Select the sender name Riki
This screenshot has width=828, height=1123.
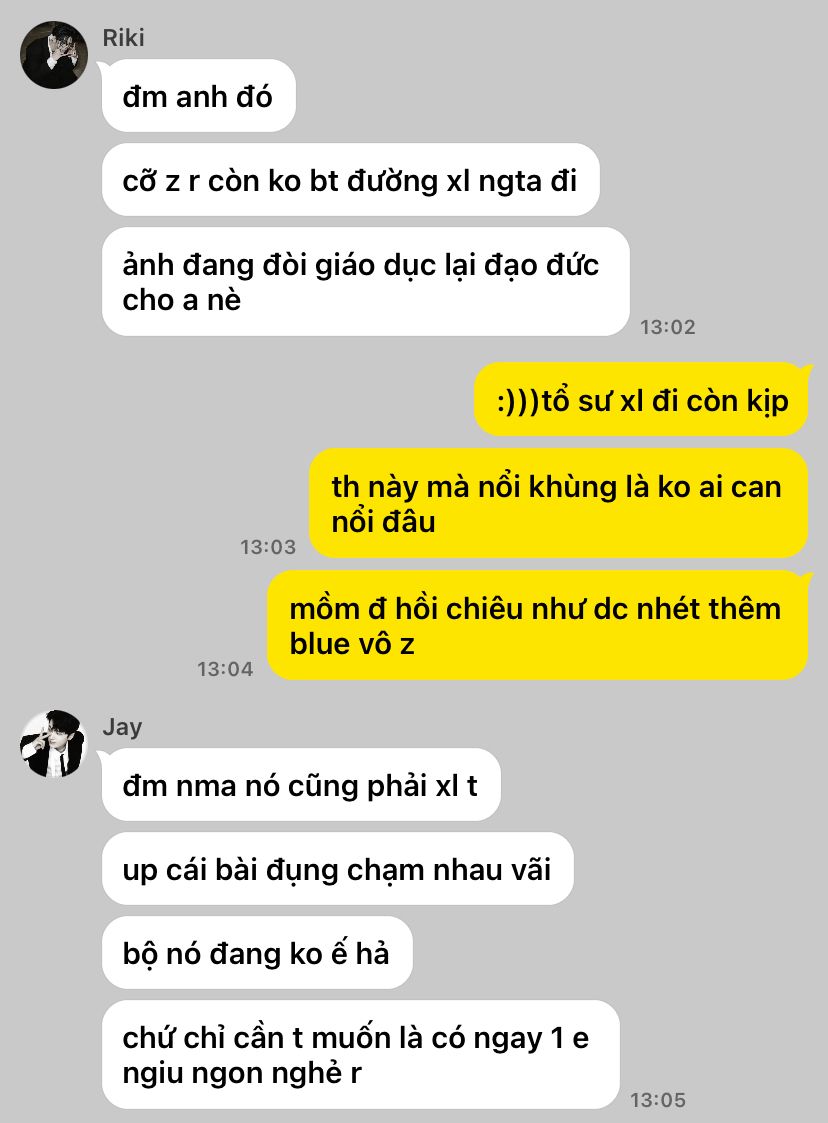pos(123,37)
